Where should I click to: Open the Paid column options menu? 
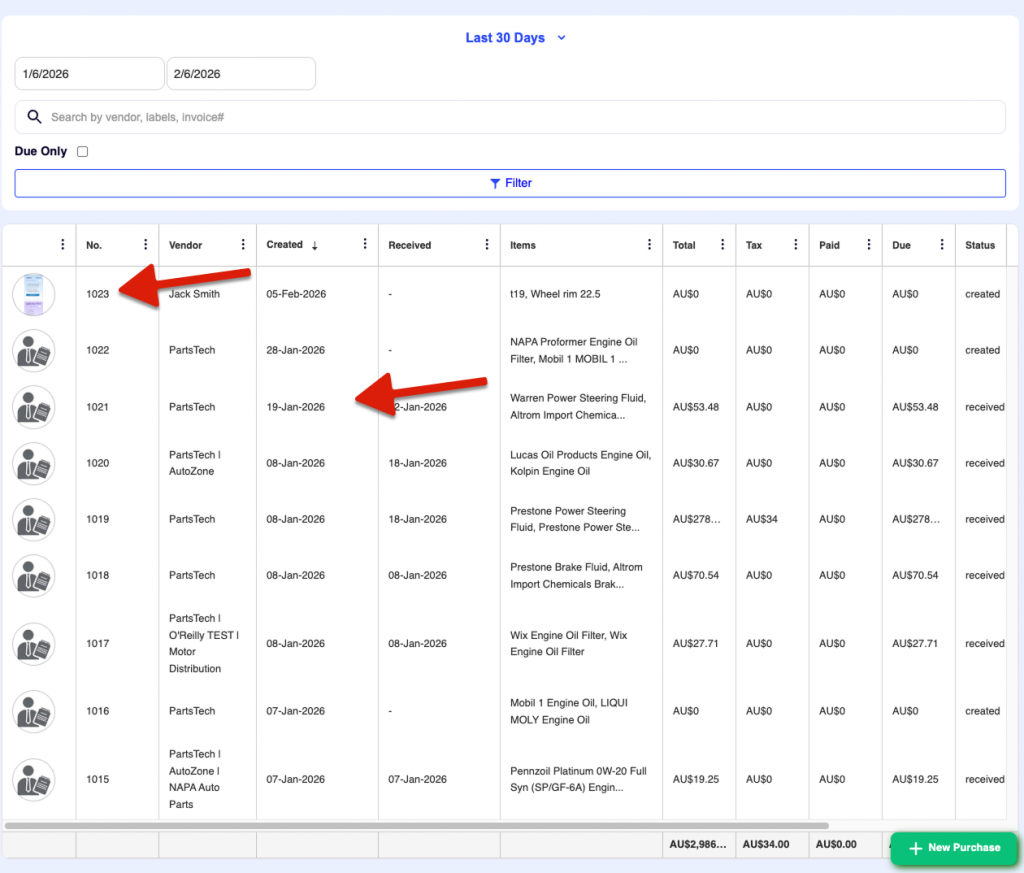(868, 245)
